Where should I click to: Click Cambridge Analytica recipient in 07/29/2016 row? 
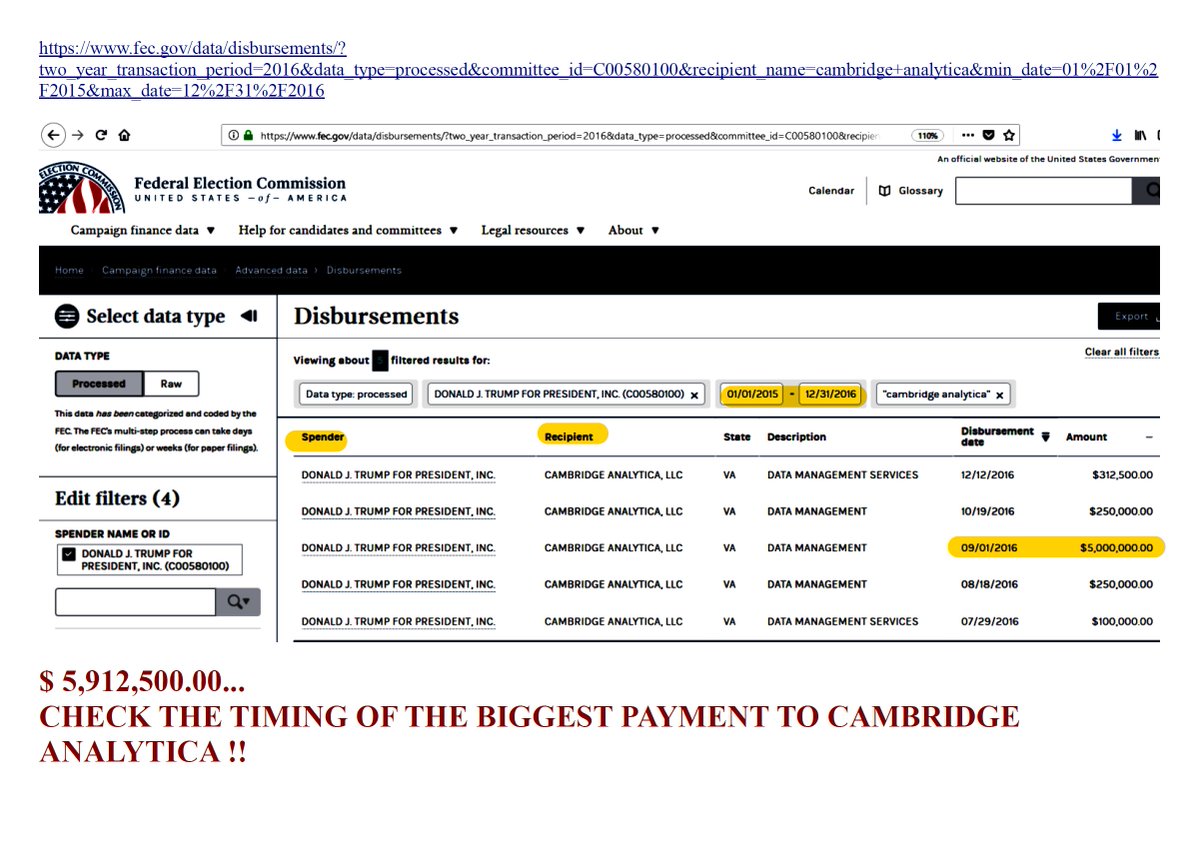pos(613,622)
